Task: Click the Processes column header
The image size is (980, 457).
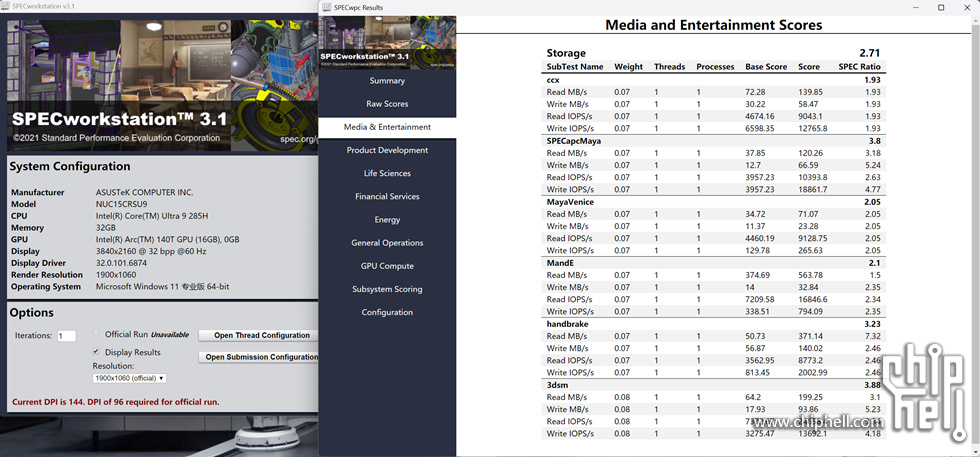Action: coord(715,67)
